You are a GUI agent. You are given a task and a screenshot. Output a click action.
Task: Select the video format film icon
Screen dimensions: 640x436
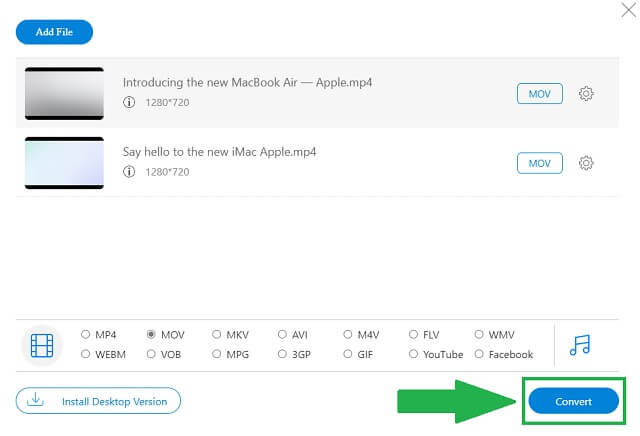pyautogui.click(x=42, y=345)
